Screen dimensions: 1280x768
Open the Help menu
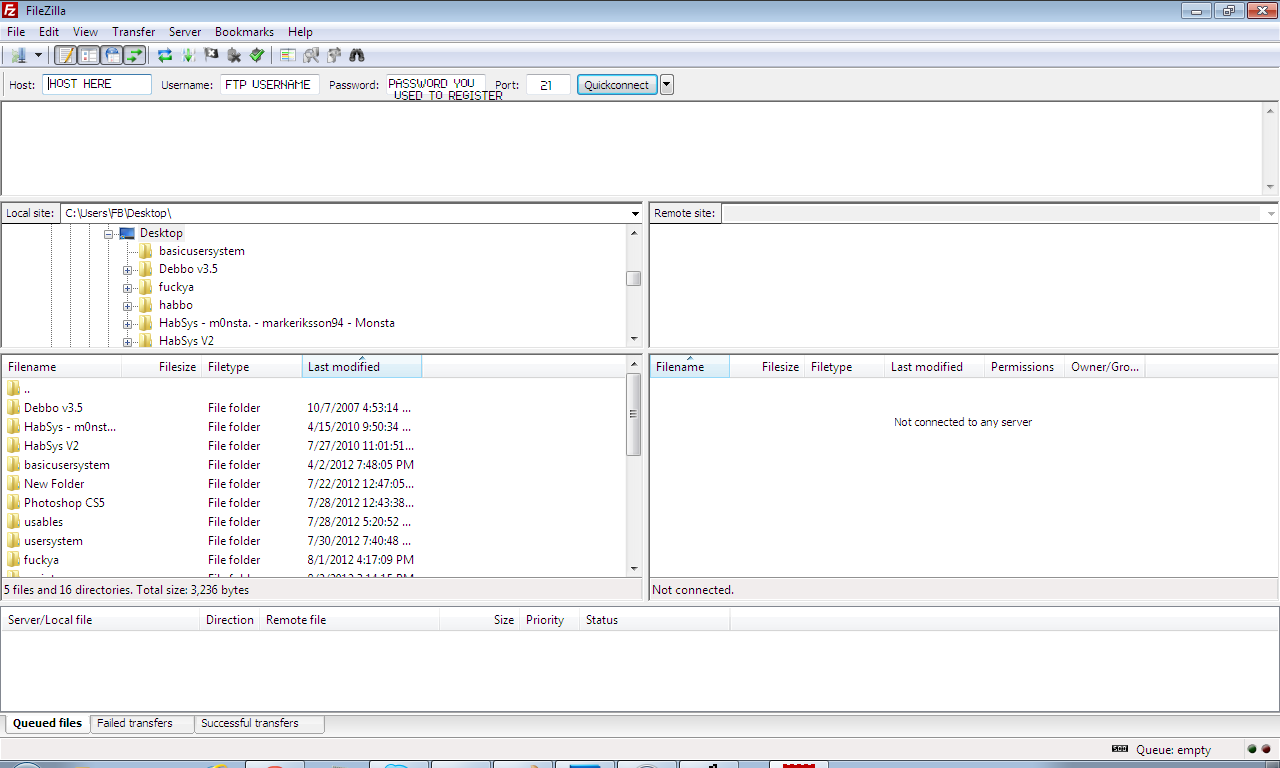coord(300,32)
